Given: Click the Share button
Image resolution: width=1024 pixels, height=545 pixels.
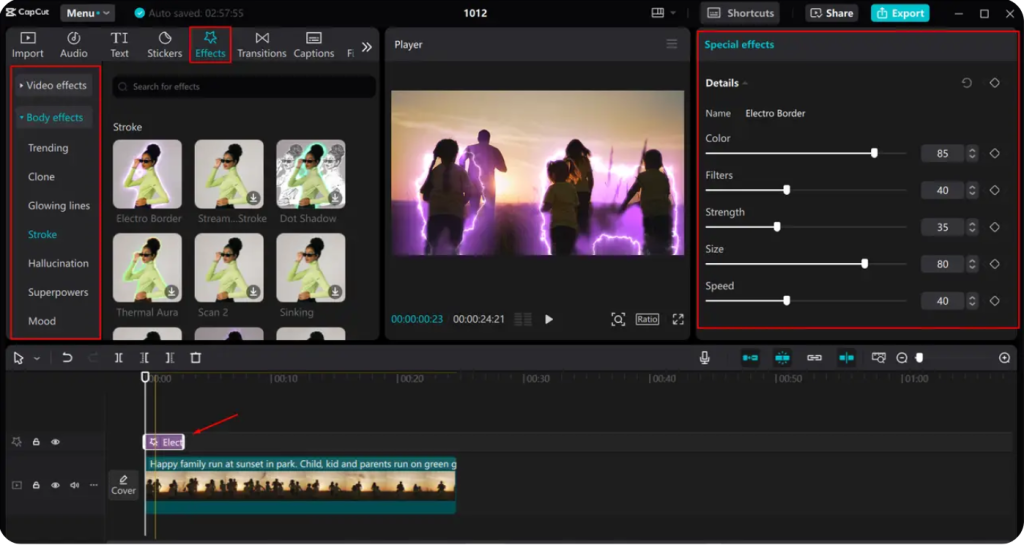Looking at the screenshot, I should click(x=831, y=13).
